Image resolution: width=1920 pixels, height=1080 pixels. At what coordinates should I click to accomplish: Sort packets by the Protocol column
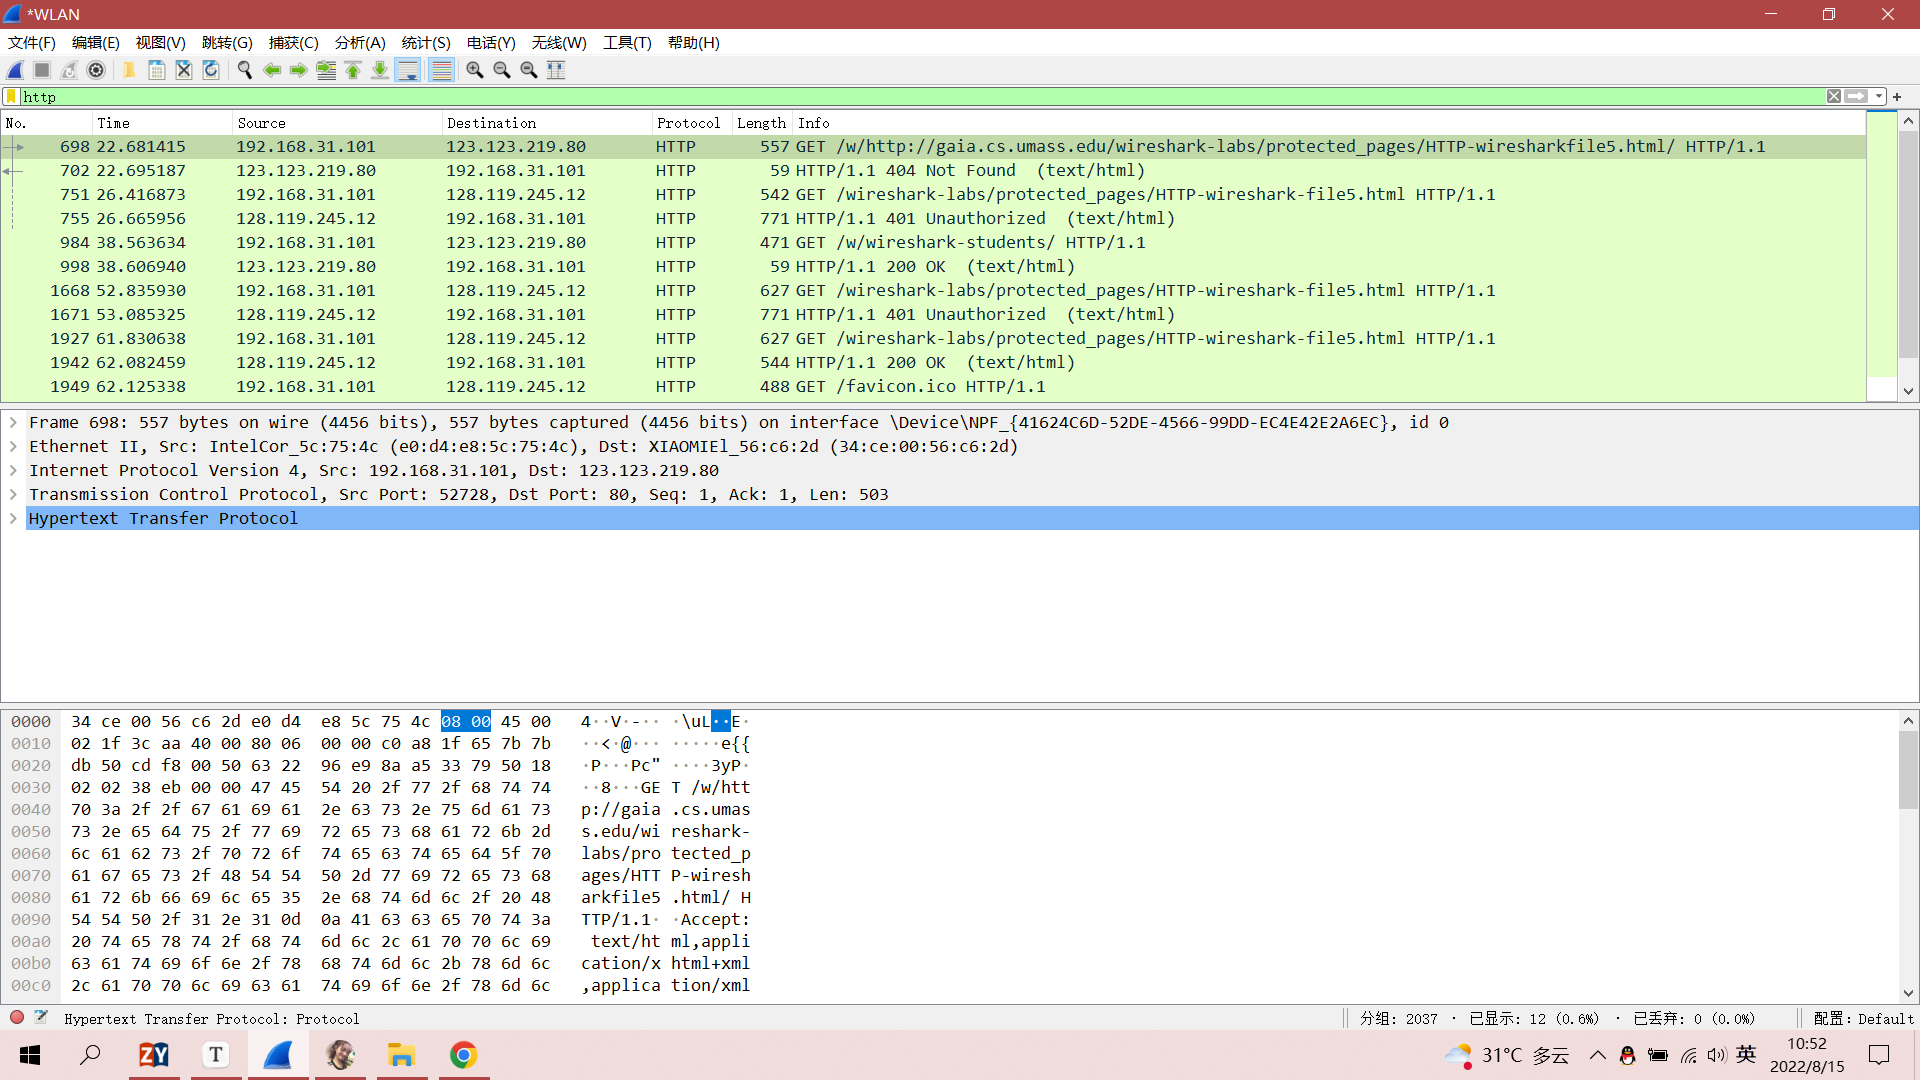[692, 123]
